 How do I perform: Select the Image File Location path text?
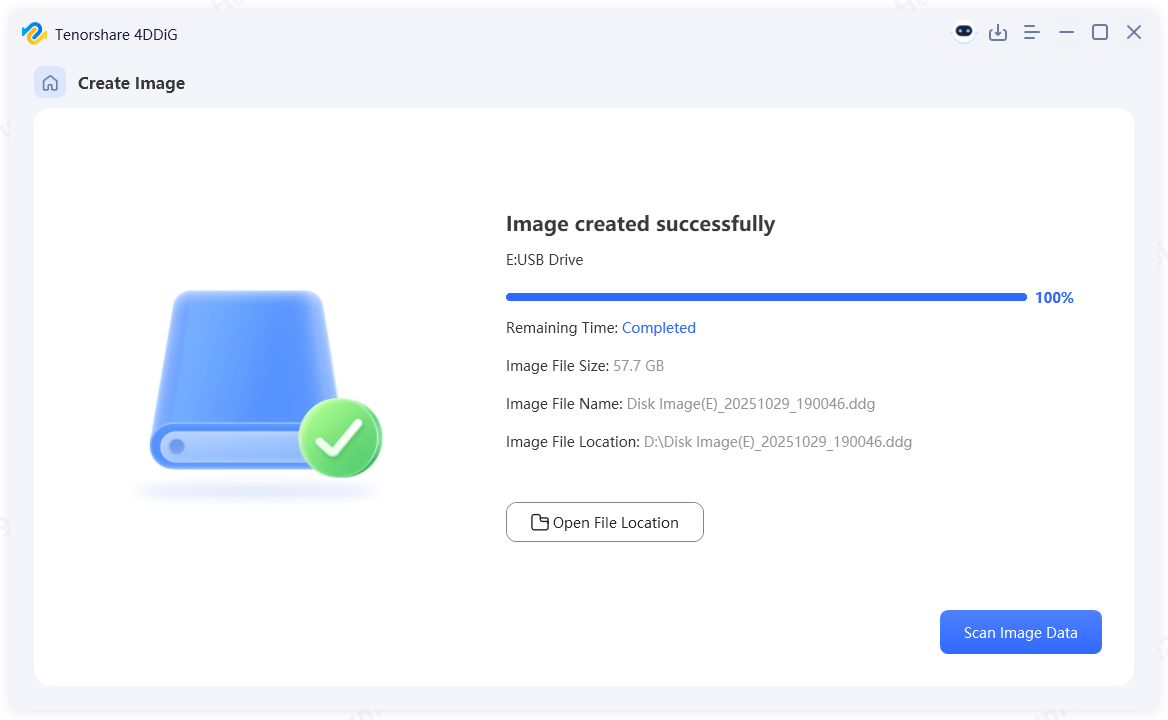click(x=778, y=441)
